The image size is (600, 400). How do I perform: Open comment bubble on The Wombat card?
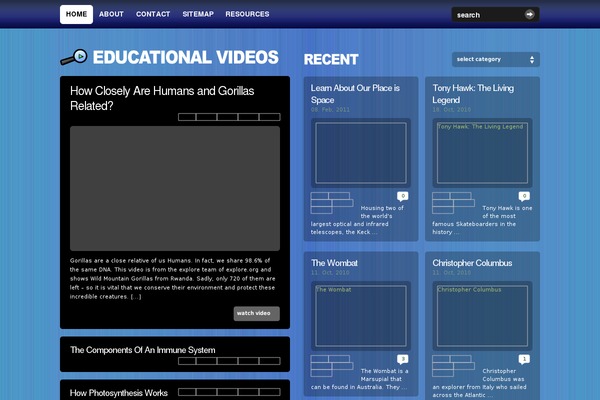[x=403, y=359]
